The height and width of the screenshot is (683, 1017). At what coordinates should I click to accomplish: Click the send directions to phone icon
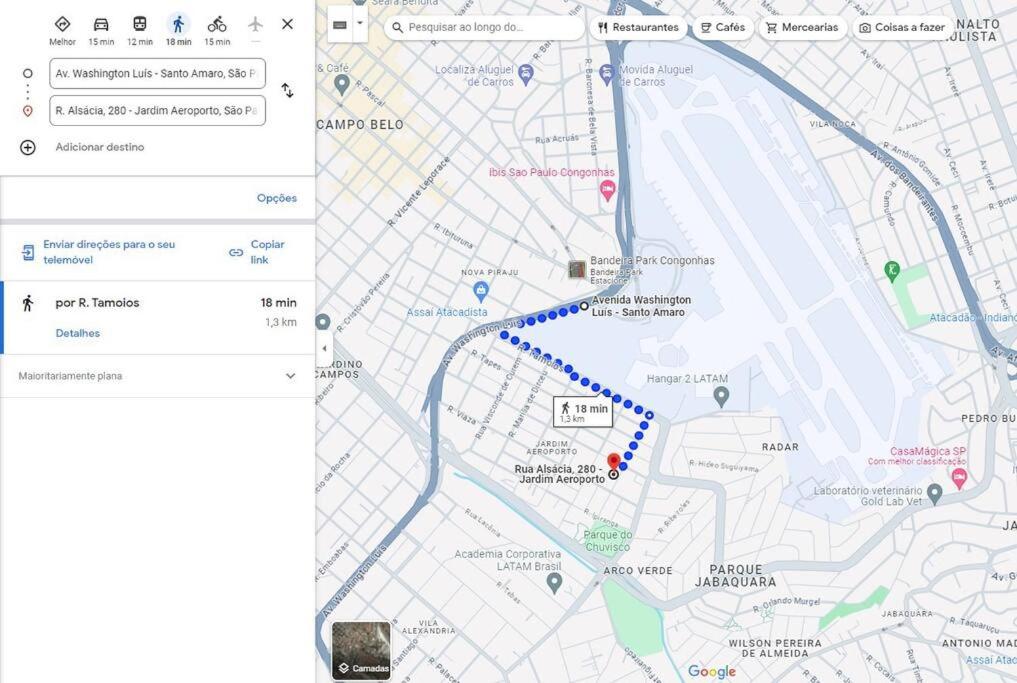coord(28,252)
